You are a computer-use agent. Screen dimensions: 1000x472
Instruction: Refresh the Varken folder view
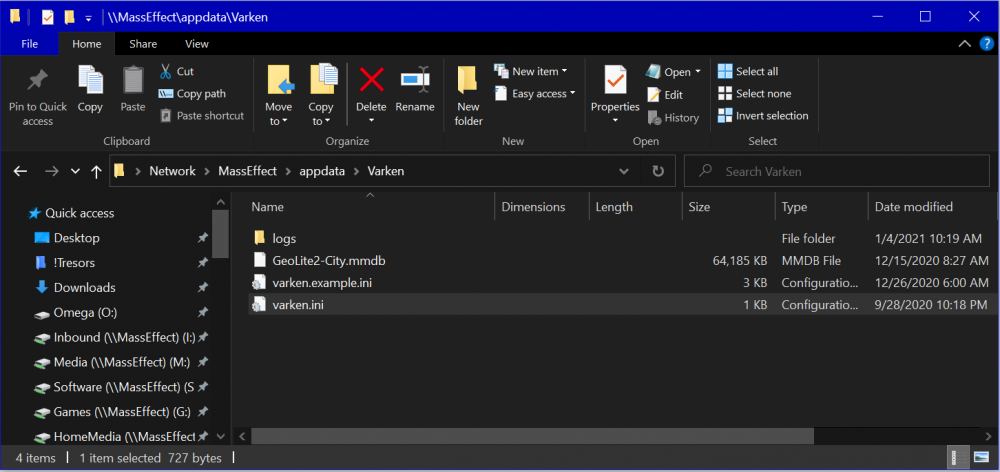point(658,171)
